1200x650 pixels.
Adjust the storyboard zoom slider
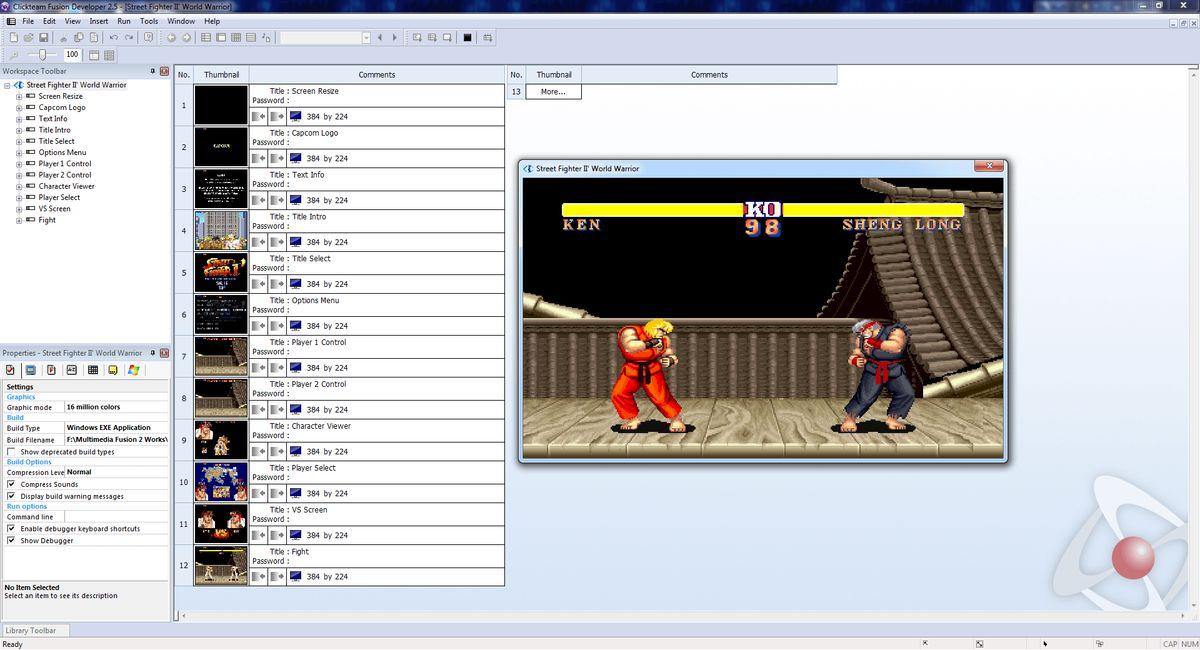pyautogui.click(x=42, y=55)
